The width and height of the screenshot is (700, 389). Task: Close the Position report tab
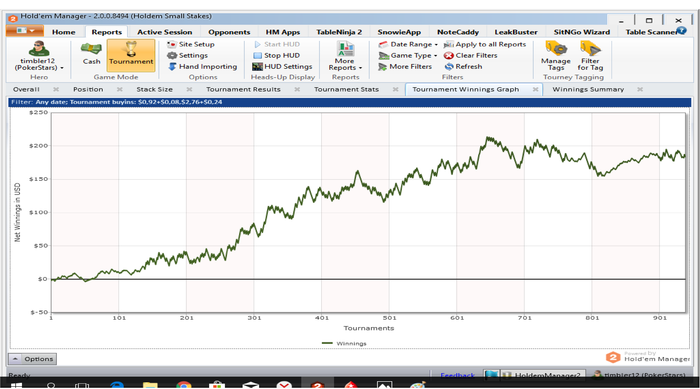pos(119,89)
